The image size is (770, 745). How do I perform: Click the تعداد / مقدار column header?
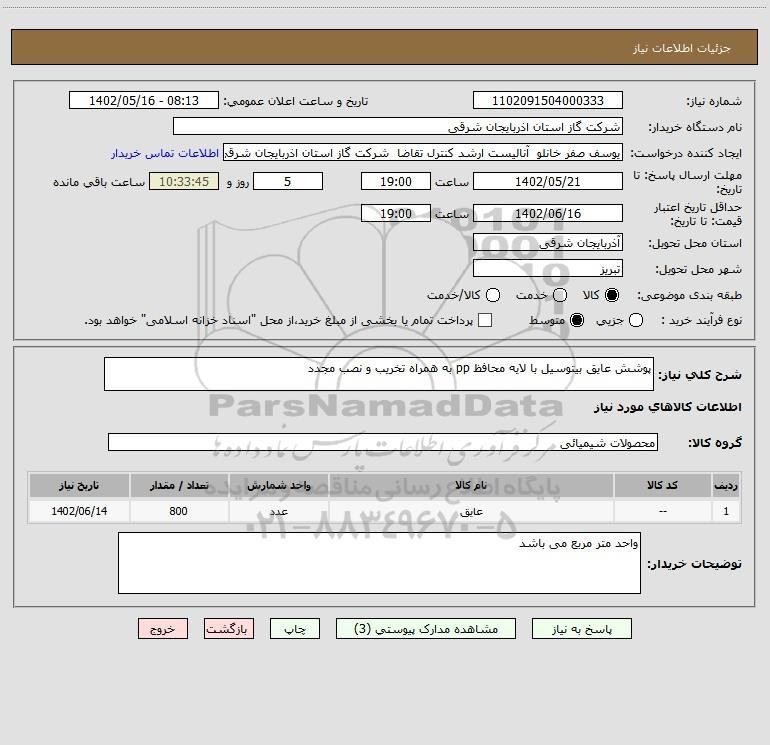point(179,485)
